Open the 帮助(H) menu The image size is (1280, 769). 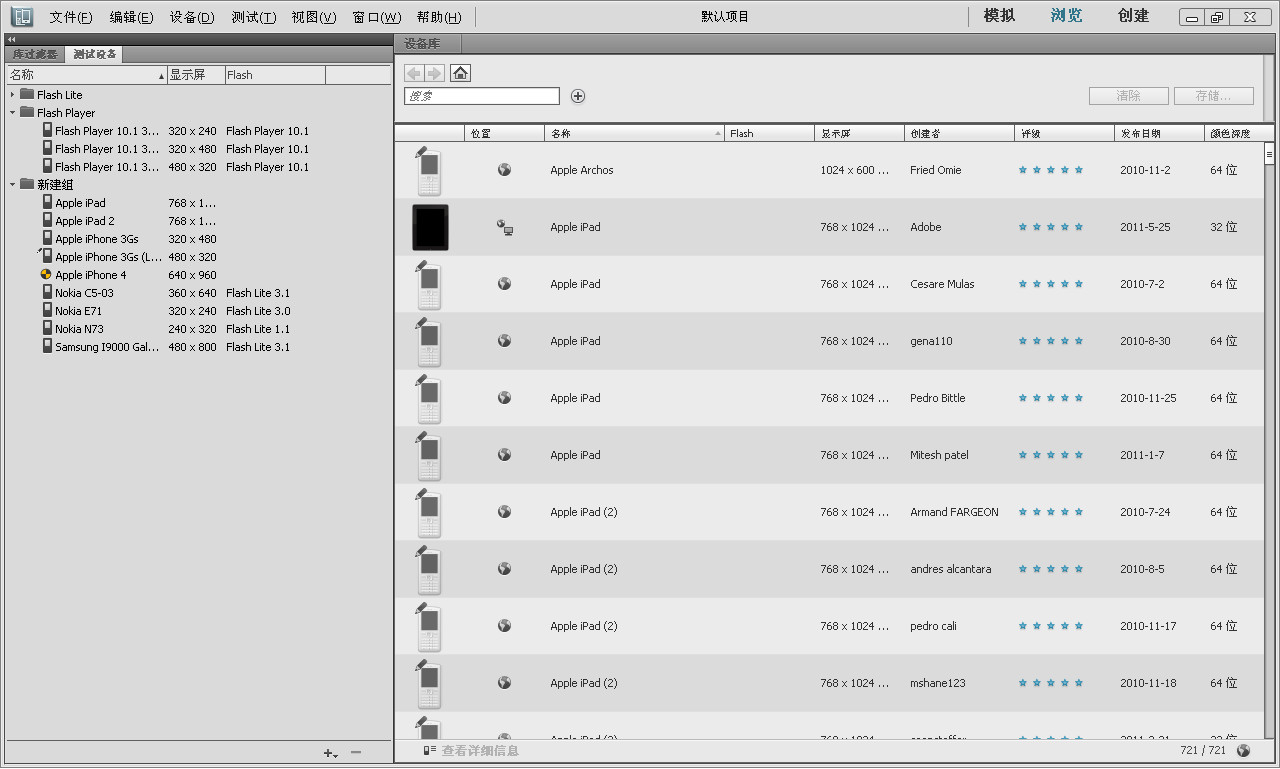pyautogui.click(x=439, y=17)
